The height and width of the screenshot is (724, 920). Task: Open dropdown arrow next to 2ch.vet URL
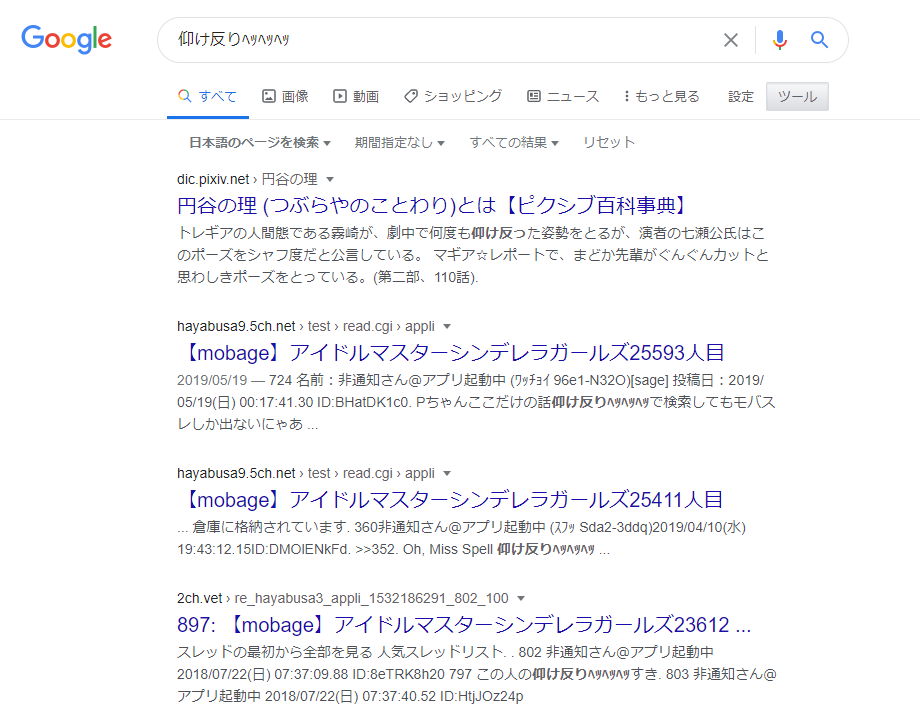pyautogui.click(x=521, y=598)
